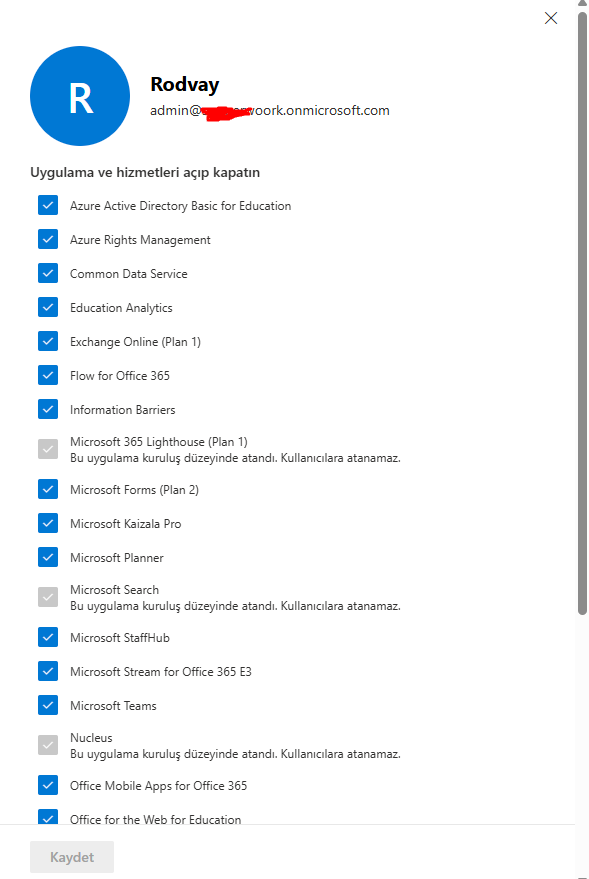Click the Kaydet save button
The width and height of the screenshot is (589, 879).
click(72, 857)
